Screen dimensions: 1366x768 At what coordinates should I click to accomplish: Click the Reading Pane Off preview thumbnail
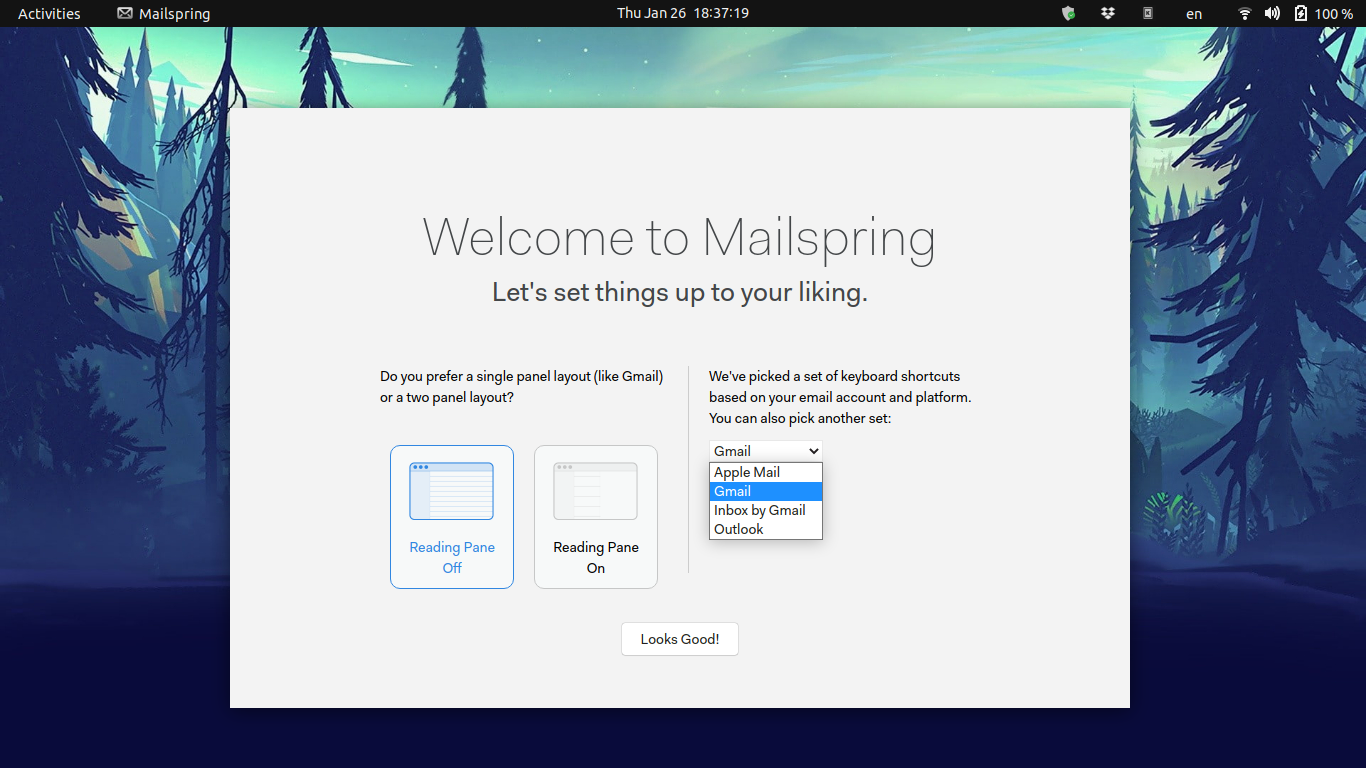452,490
